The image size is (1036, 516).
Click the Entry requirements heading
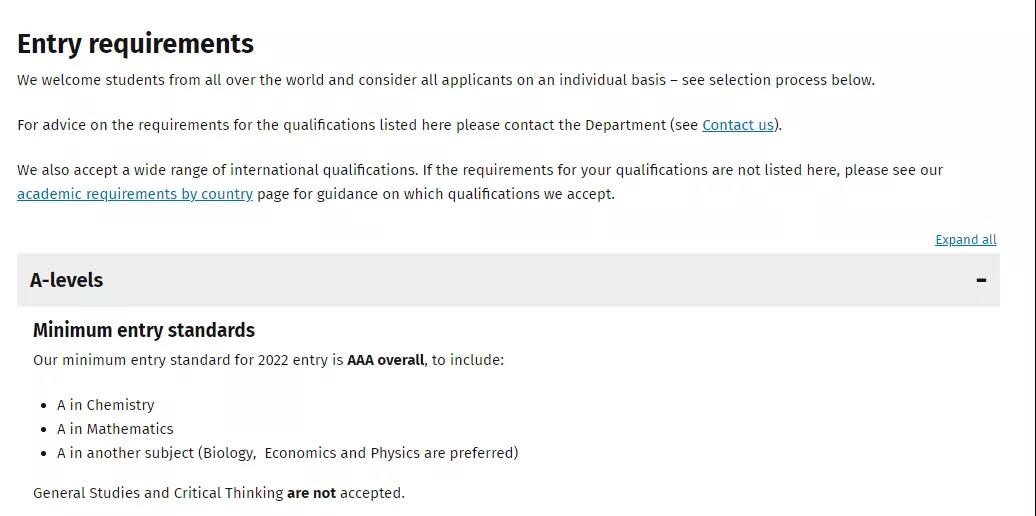(x=136, y=44)
